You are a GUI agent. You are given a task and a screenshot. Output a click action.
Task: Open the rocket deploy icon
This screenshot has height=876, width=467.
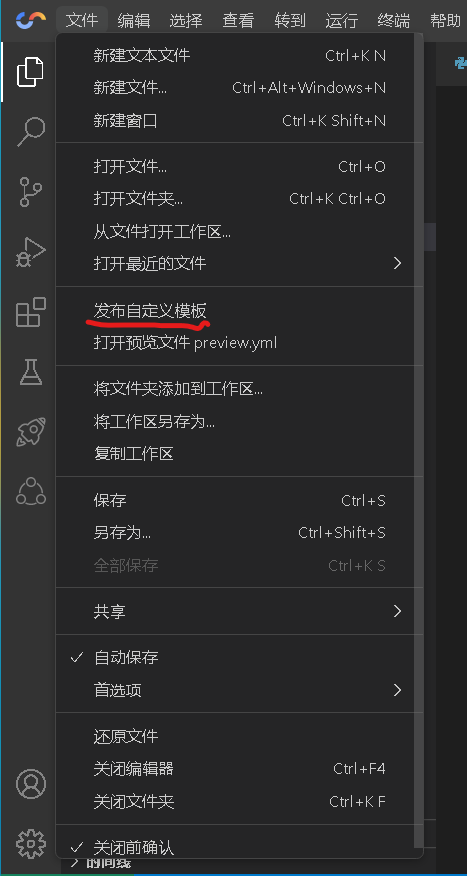(x=30, y=431)
